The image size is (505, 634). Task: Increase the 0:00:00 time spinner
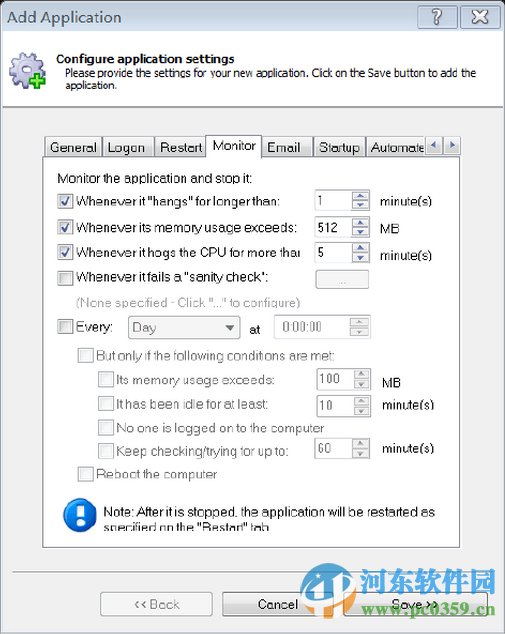pyautogui.click(x=359, y=322)
